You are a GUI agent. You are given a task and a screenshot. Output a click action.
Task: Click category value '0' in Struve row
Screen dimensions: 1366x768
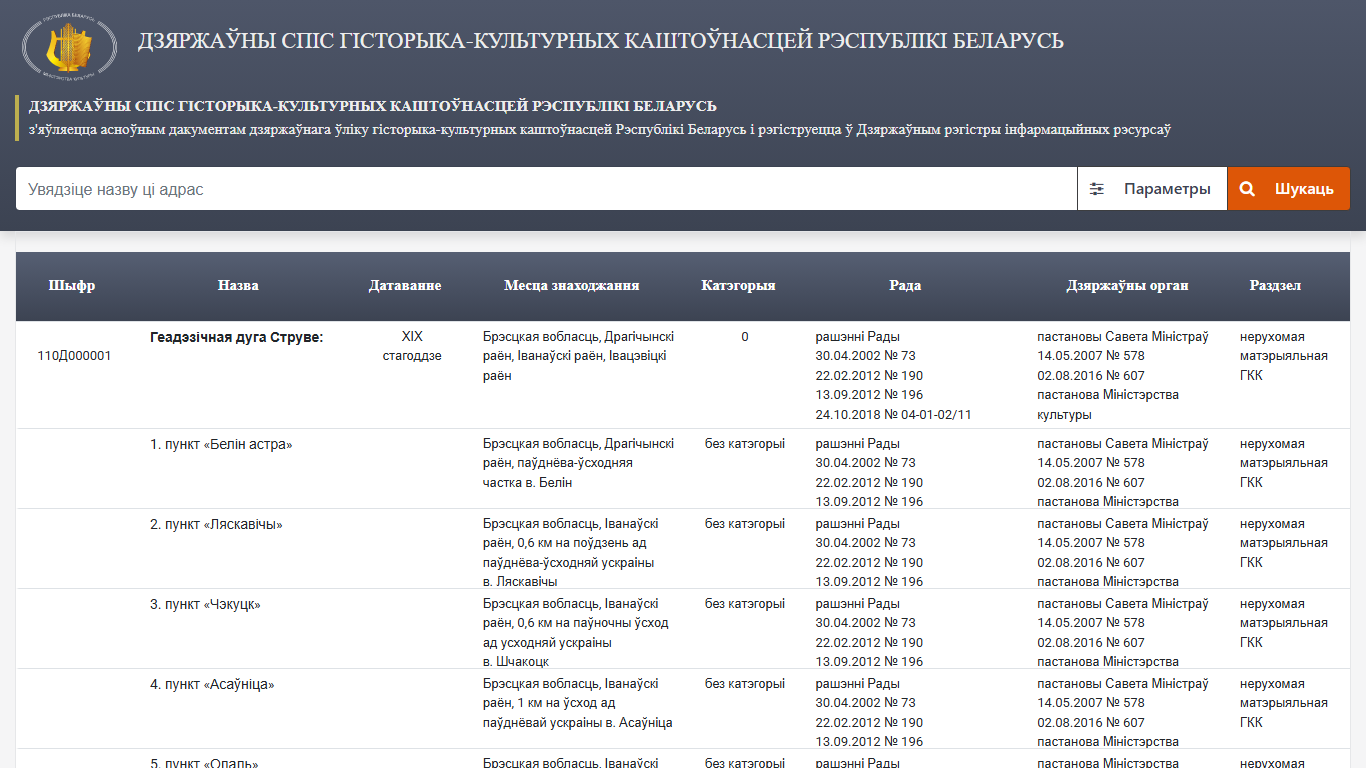click(745, 337)
